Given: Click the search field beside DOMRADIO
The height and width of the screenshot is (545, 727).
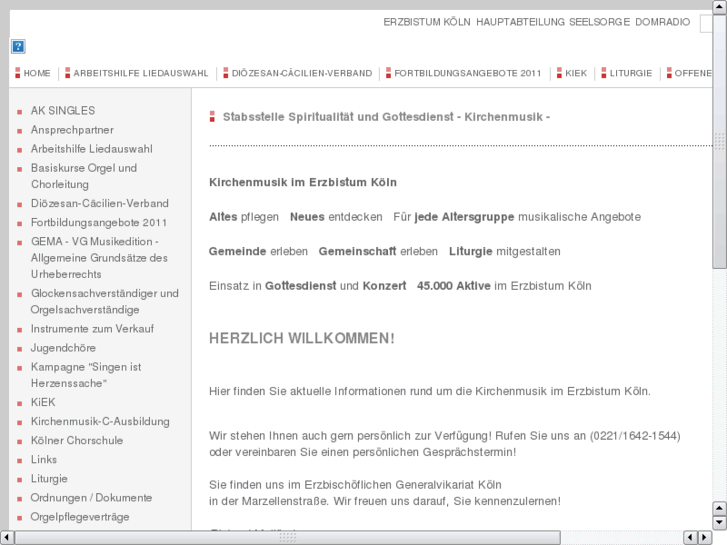Looking at the screenshot, I should 706,24.
